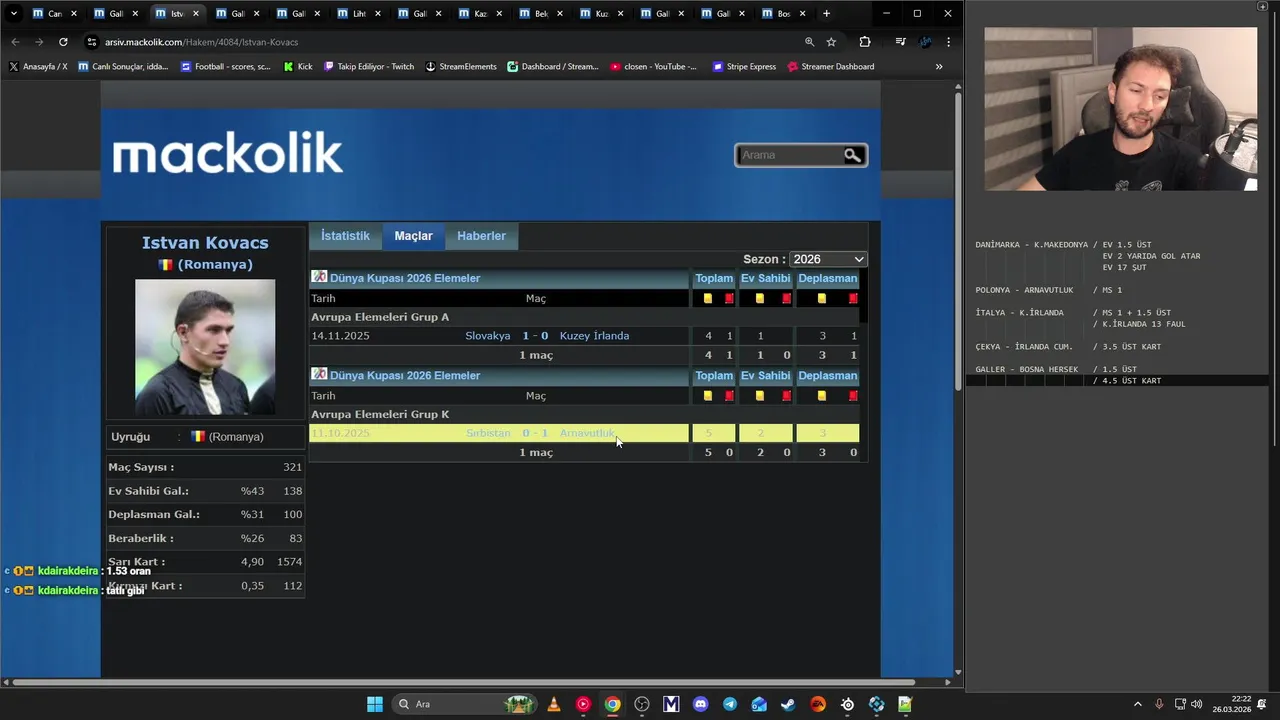Open the Canlı Sonuçlar bookmark
The image size is (1280, 720).
122,67
